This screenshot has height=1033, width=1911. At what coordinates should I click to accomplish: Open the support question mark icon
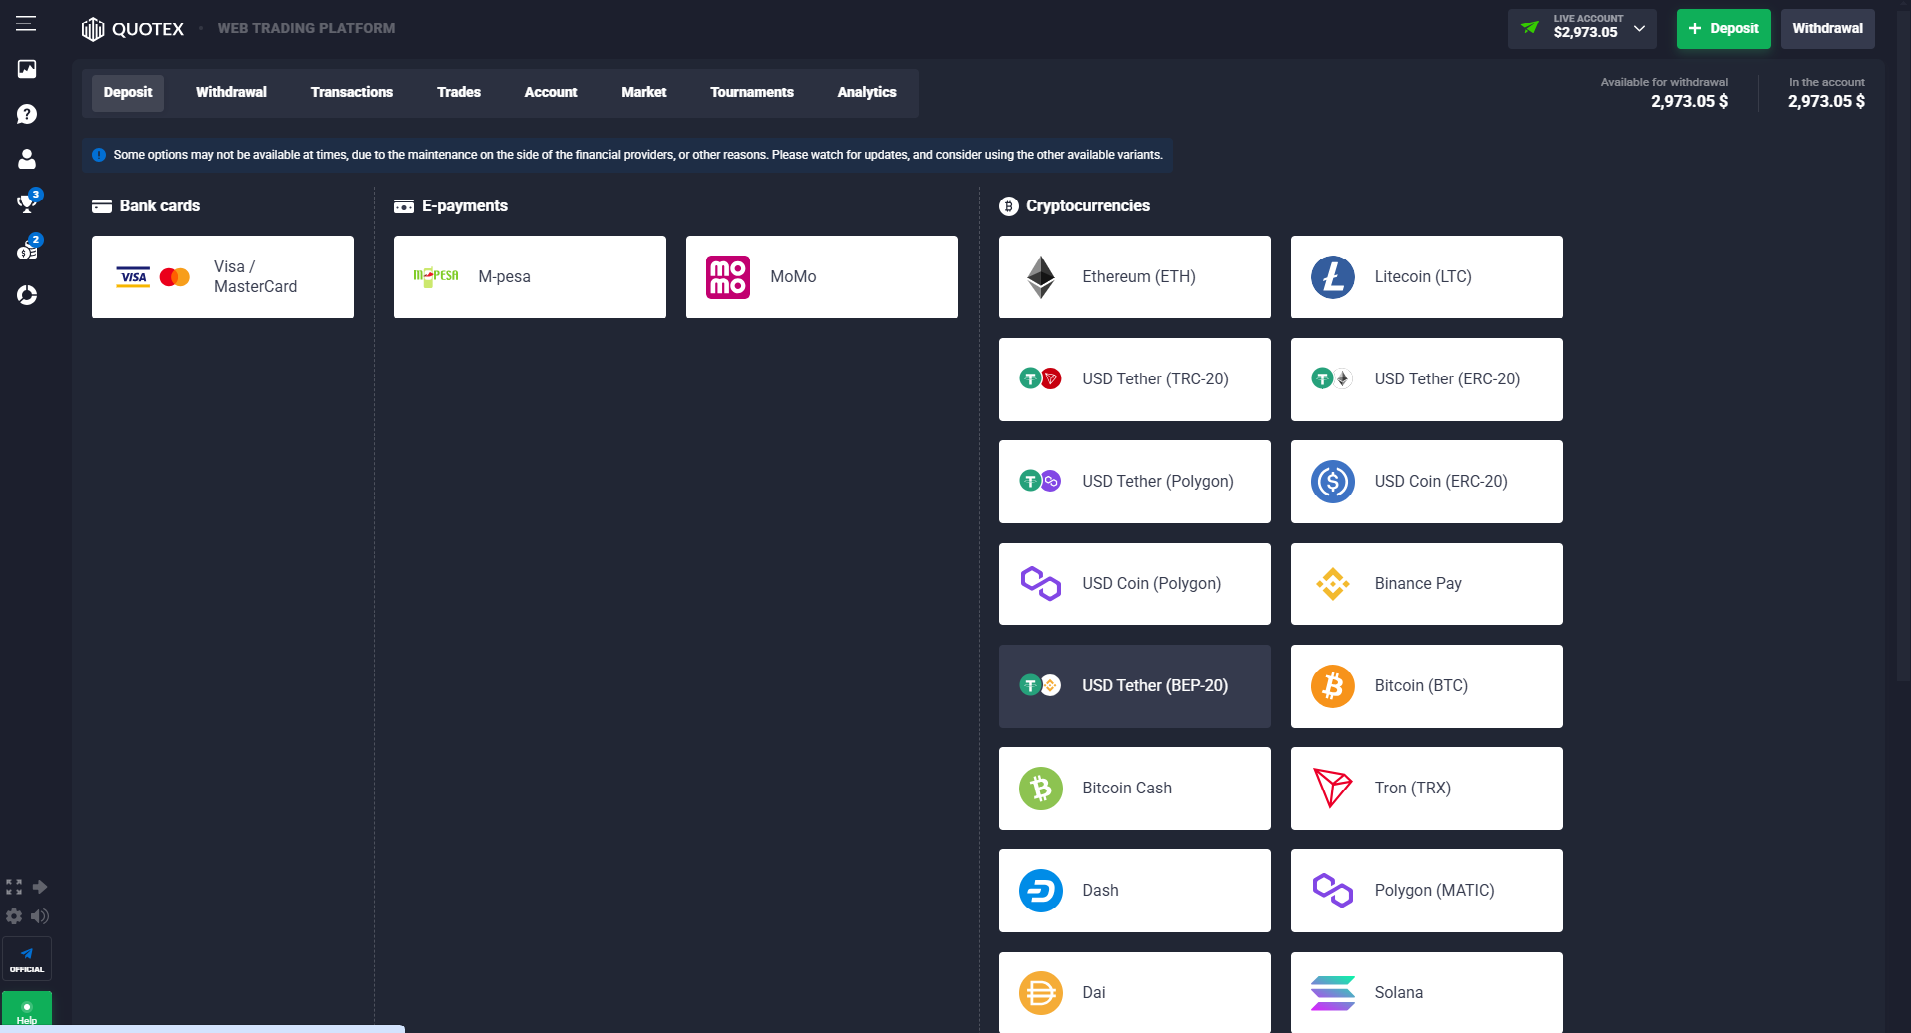27,114
